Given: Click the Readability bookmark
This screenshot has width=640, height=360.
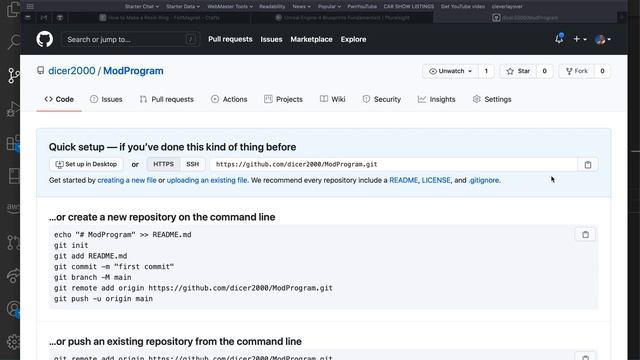Looking at the screenshot, I should click(272, 7).
